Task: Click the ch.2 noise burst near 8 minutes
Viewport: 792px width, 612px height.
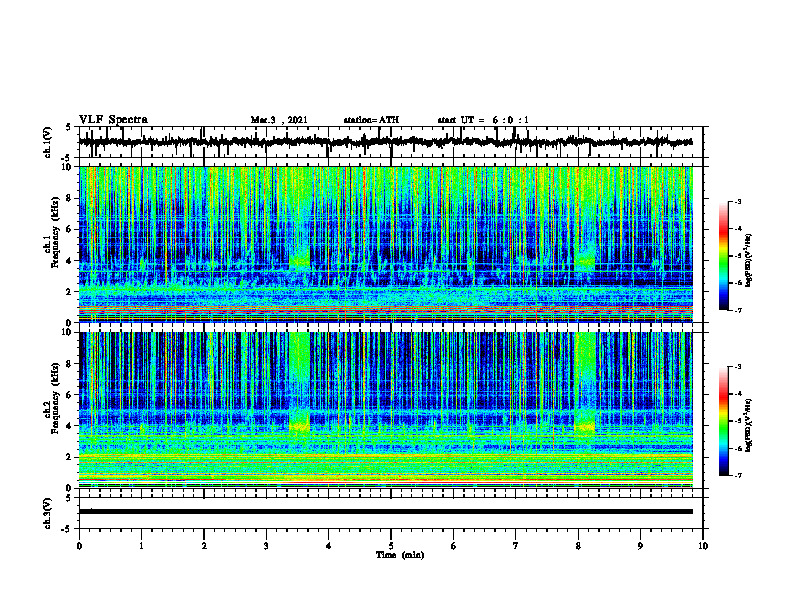Action: click(585, 382)
